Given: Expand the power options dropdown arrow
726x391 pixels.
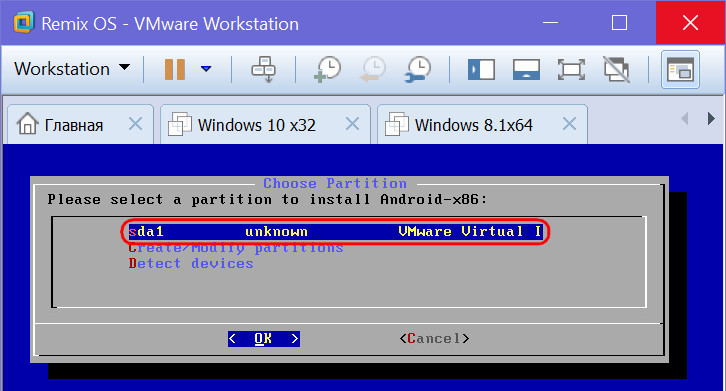Looking at the screenshot, I should [206, 69].
